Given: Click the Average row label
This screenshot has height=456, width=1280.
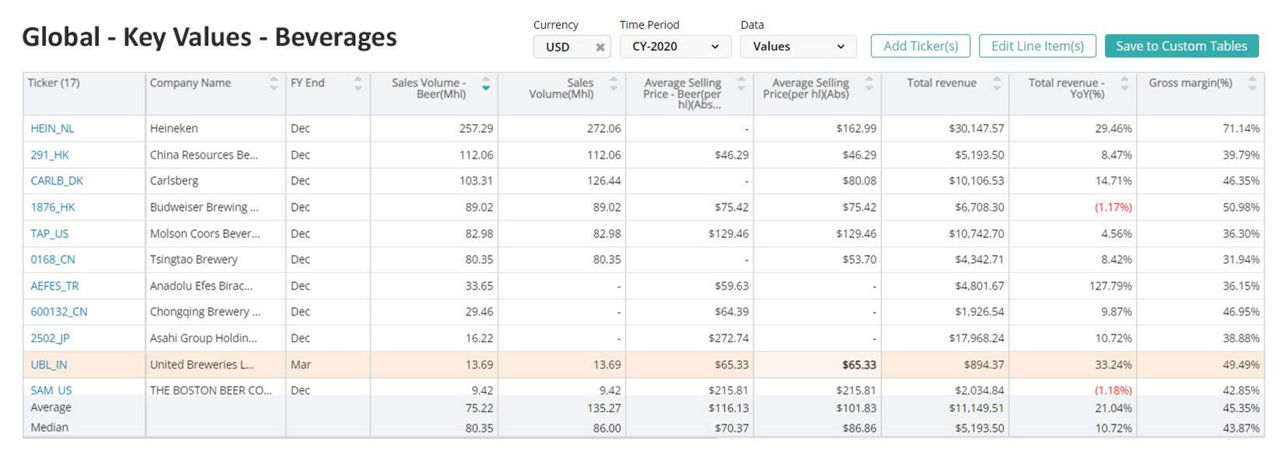Looking at the screenshot, I should [x=51, y=408].
